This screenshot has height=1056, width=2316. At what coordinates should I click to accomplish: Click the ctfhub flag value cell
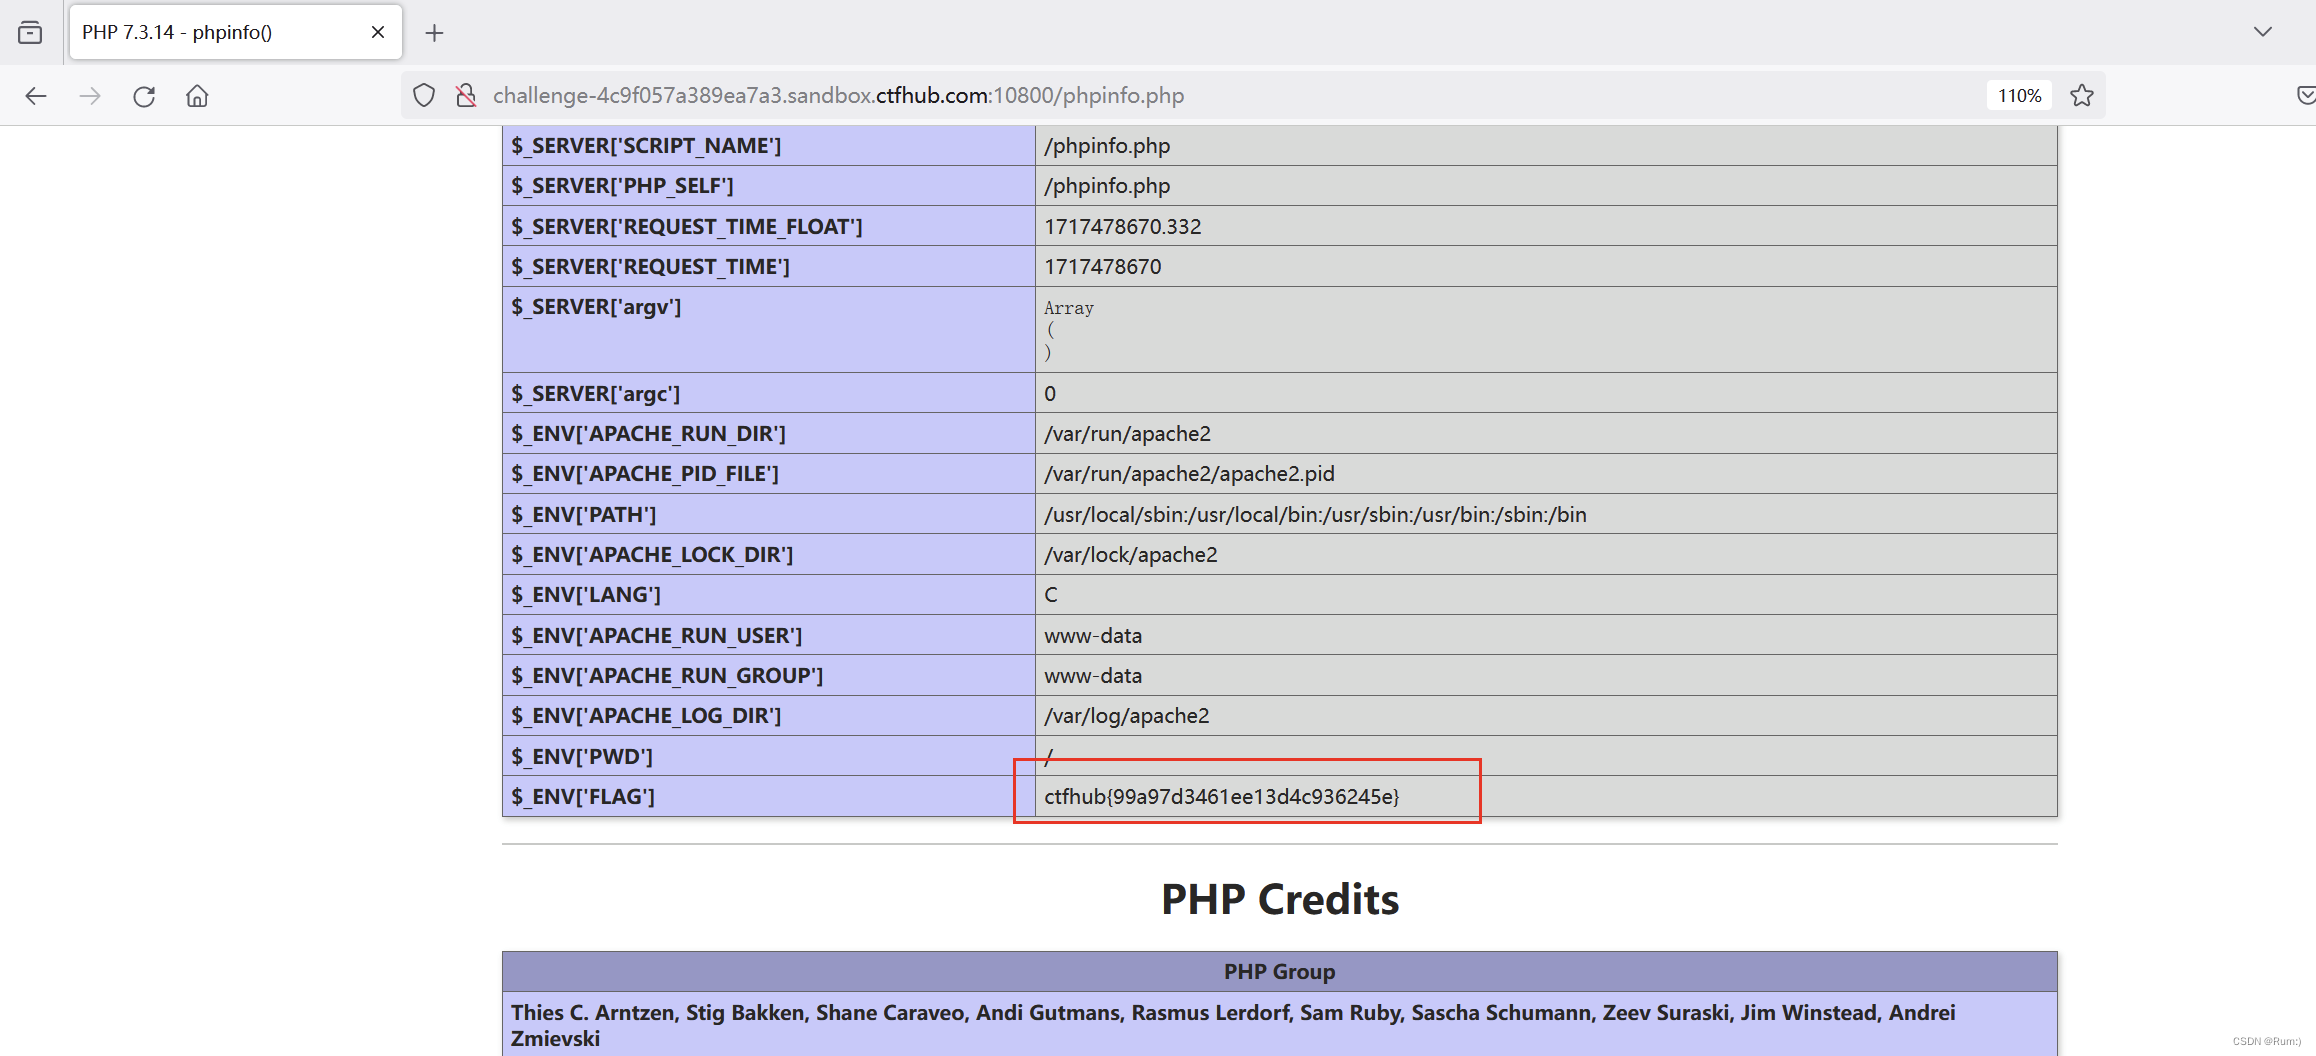point(1546,797)
